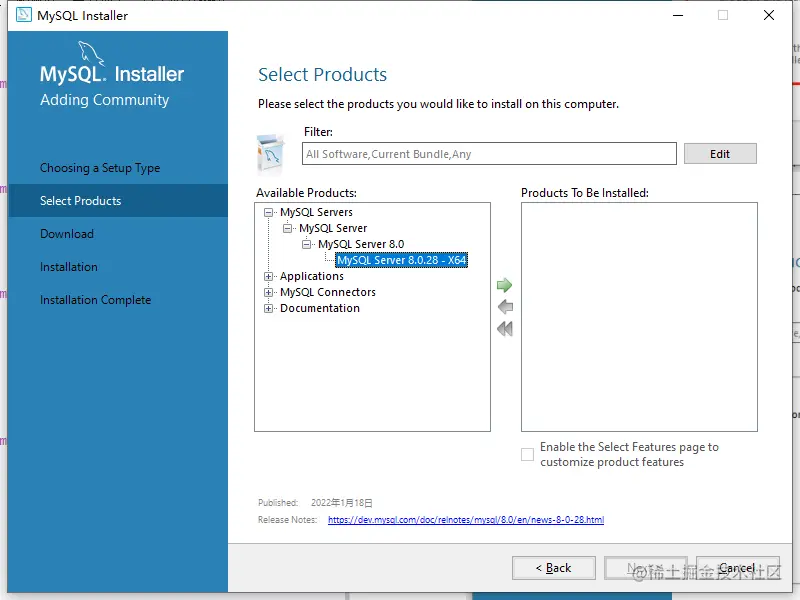Click the Filter text field
The width and height of the screenshot is (800, 600).
coord(489,154)
